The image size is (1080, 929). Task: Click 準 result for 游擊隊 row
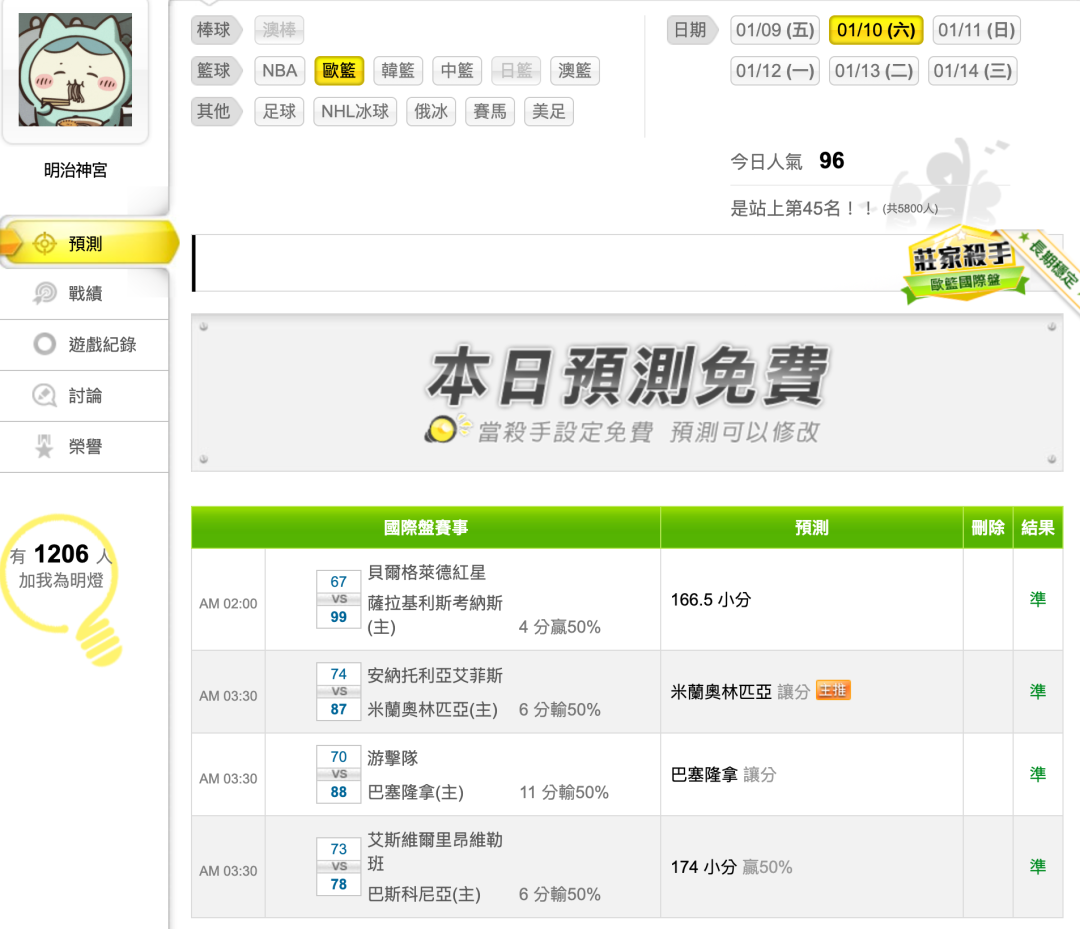click(1038, 774)
